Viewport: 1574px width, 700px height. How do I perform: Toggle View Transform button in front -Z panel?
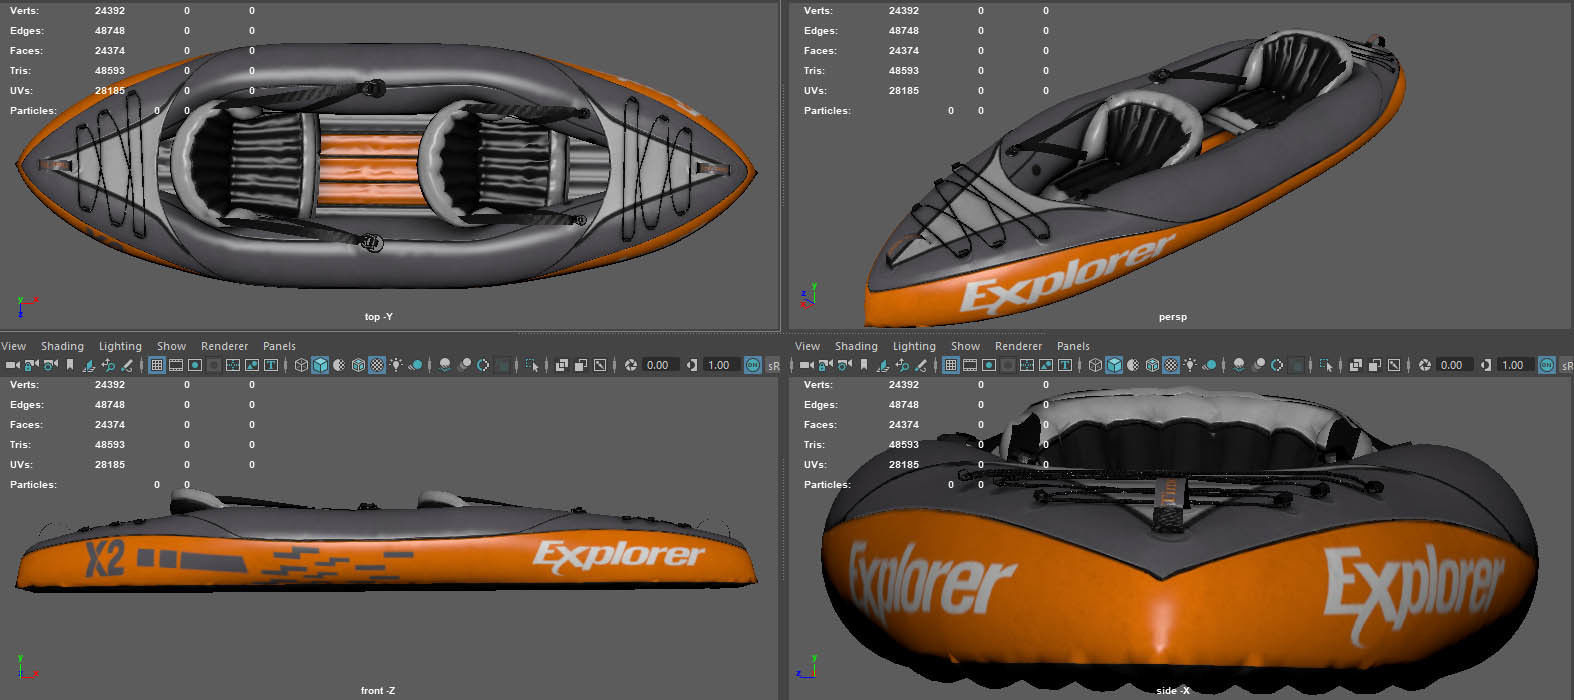tap(752, 365)
